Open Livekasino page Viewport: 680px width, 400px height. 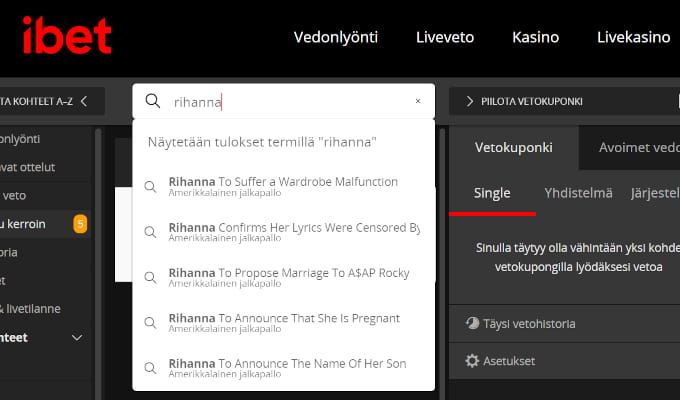634,37
